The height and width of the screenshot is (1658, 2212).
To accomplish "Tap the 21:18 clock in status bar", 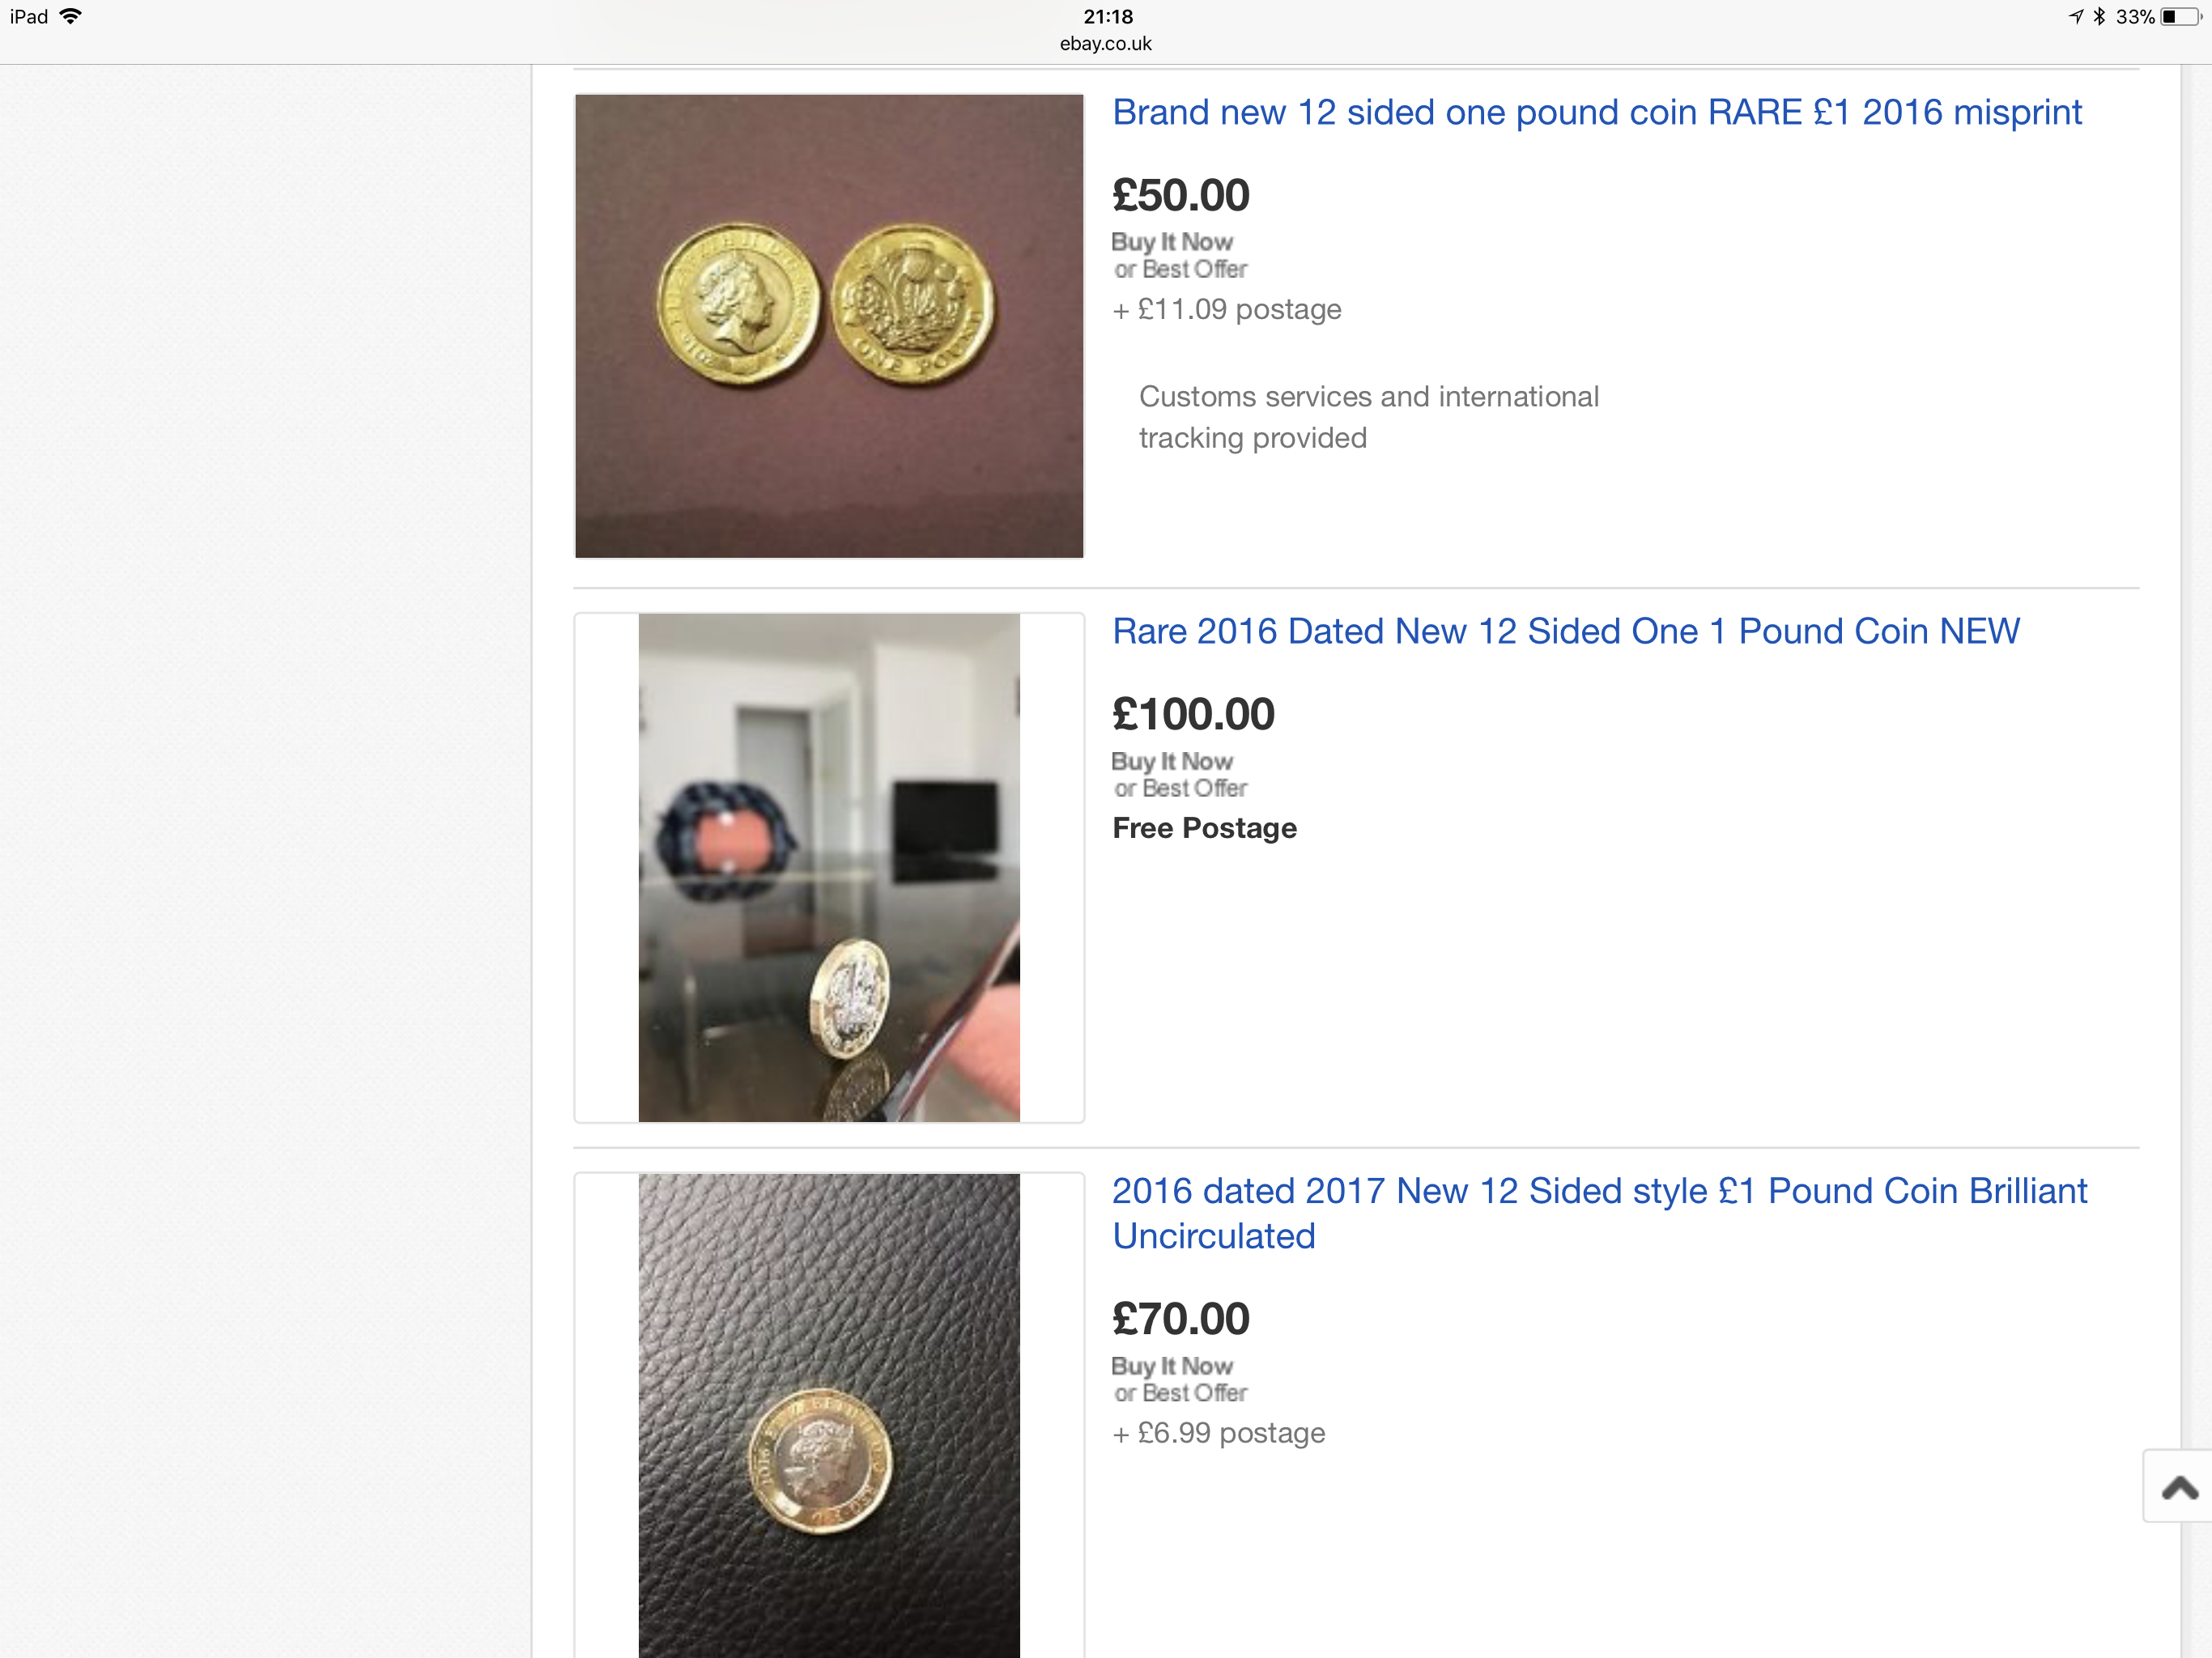I will [1108, 16].
